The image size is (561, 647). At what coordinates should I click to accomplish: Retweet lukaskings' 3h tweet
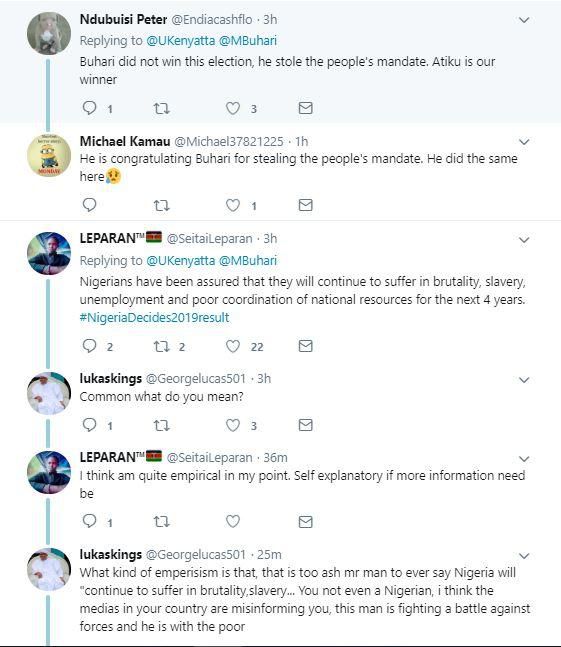tap(161, 425)
